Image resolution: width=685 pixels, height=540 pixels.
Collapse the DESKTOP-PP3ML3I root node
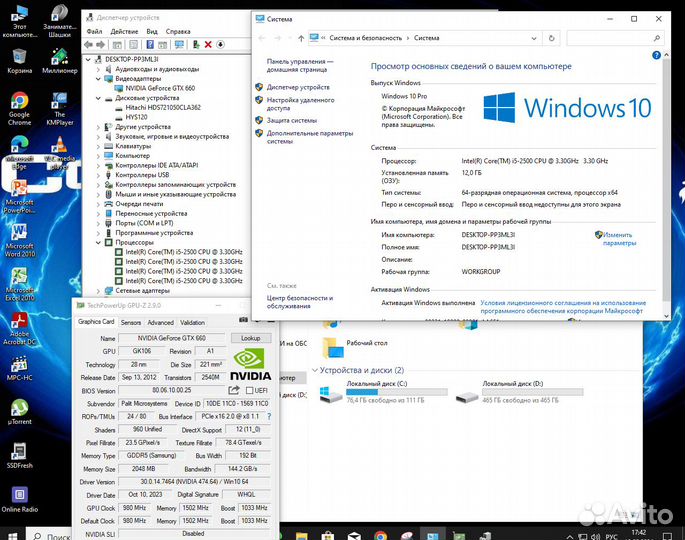pos(88,59)
